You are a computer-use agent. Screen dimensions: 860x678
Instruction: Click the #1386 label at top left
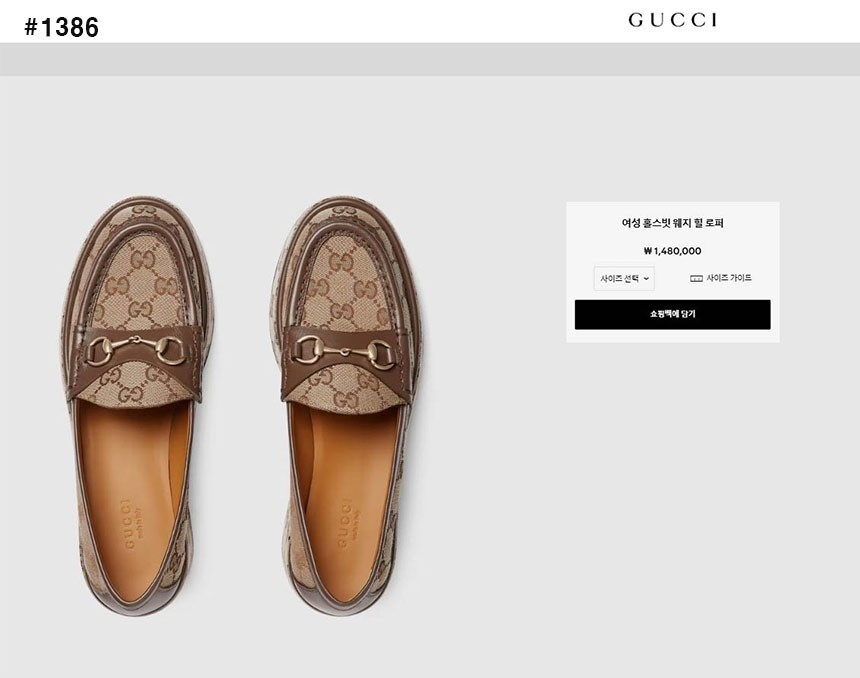pyautogui.click(x=62, y=28)
